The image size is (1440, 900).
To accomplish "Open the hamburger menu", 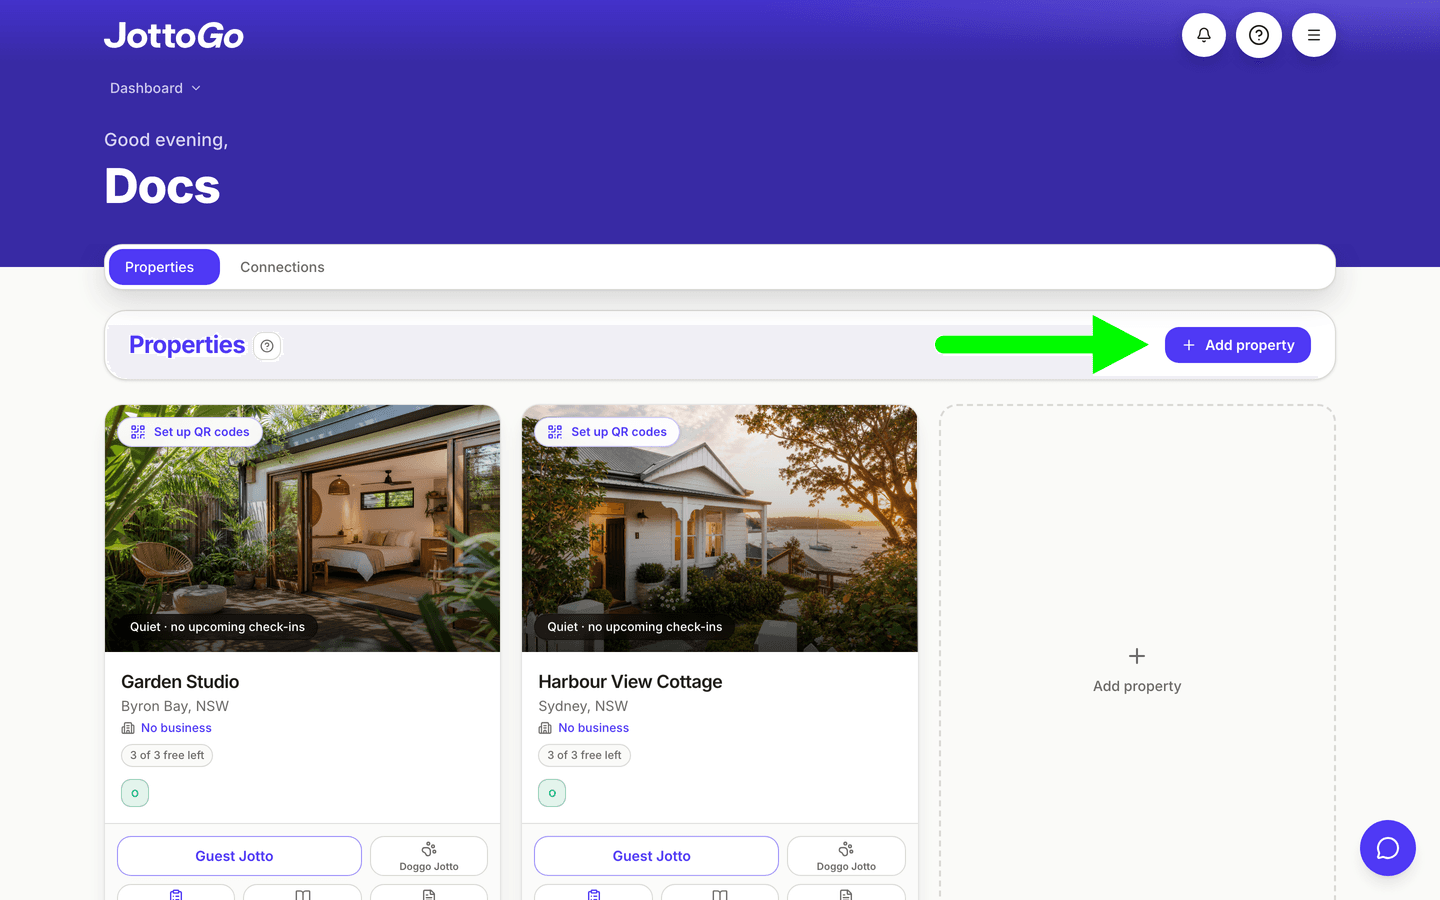I will pyautogui.click(x=1314, y=35).
